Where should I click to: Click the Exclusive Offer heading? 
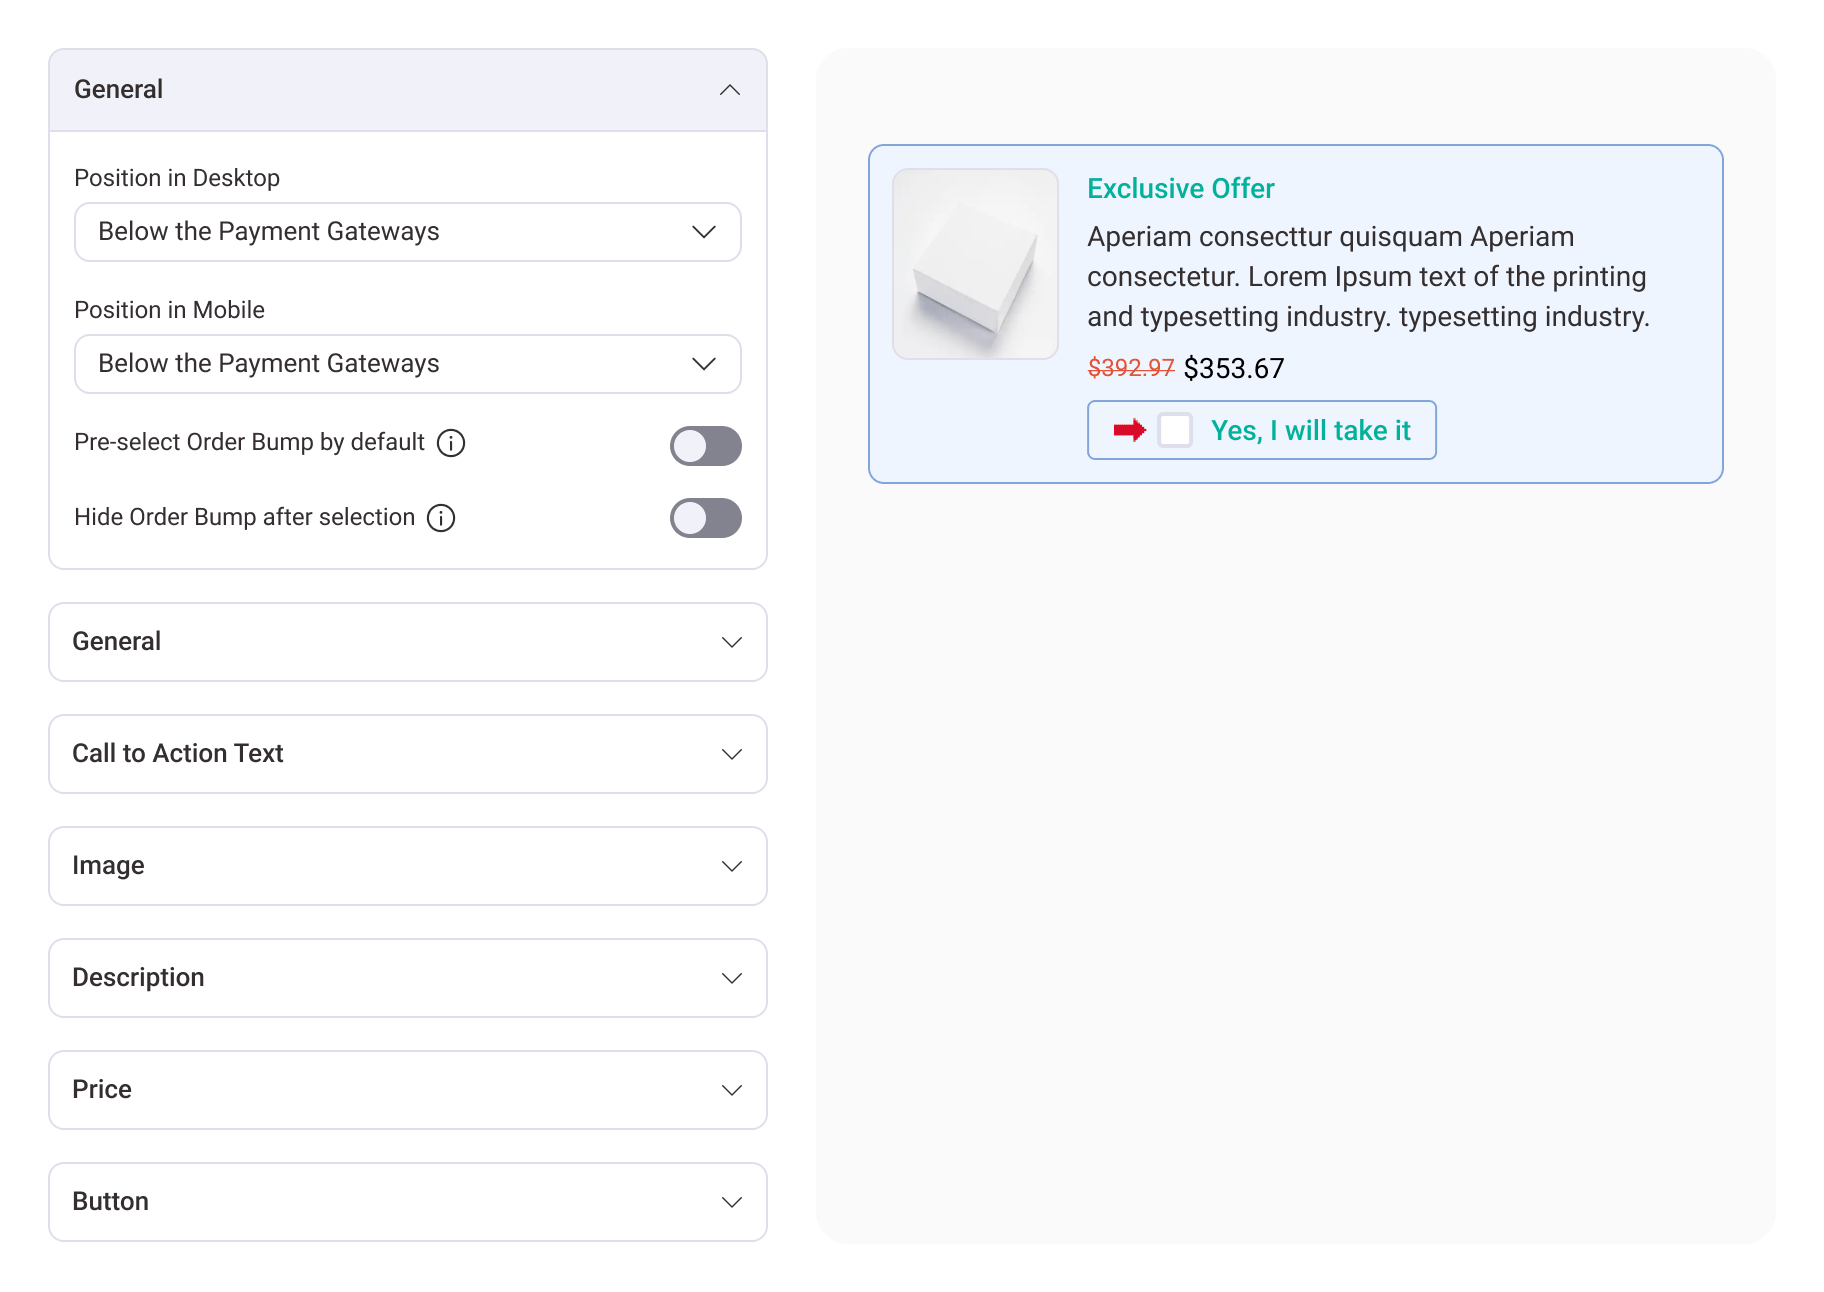(1180, 189)
